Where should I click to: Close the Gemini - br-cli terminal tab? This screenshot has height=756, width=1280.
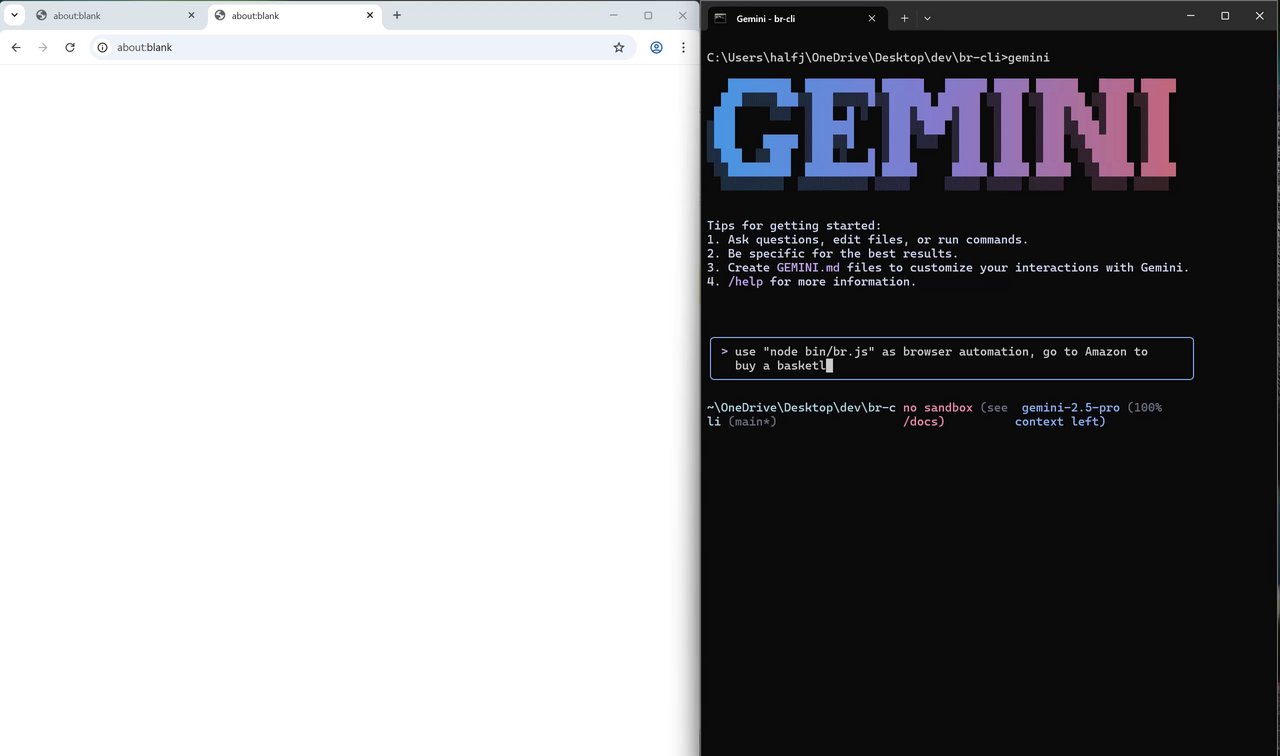[871, 18]
